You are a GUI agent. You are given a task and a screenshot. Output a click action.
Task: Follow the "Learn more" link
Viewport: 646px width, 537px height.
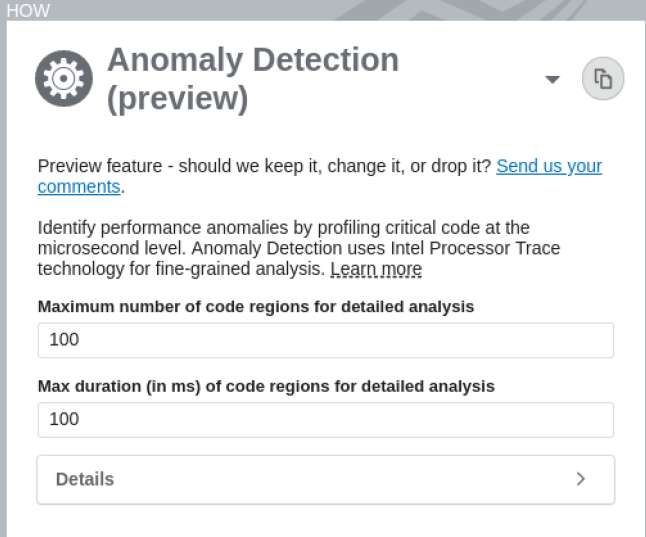[x=376, y=269]
